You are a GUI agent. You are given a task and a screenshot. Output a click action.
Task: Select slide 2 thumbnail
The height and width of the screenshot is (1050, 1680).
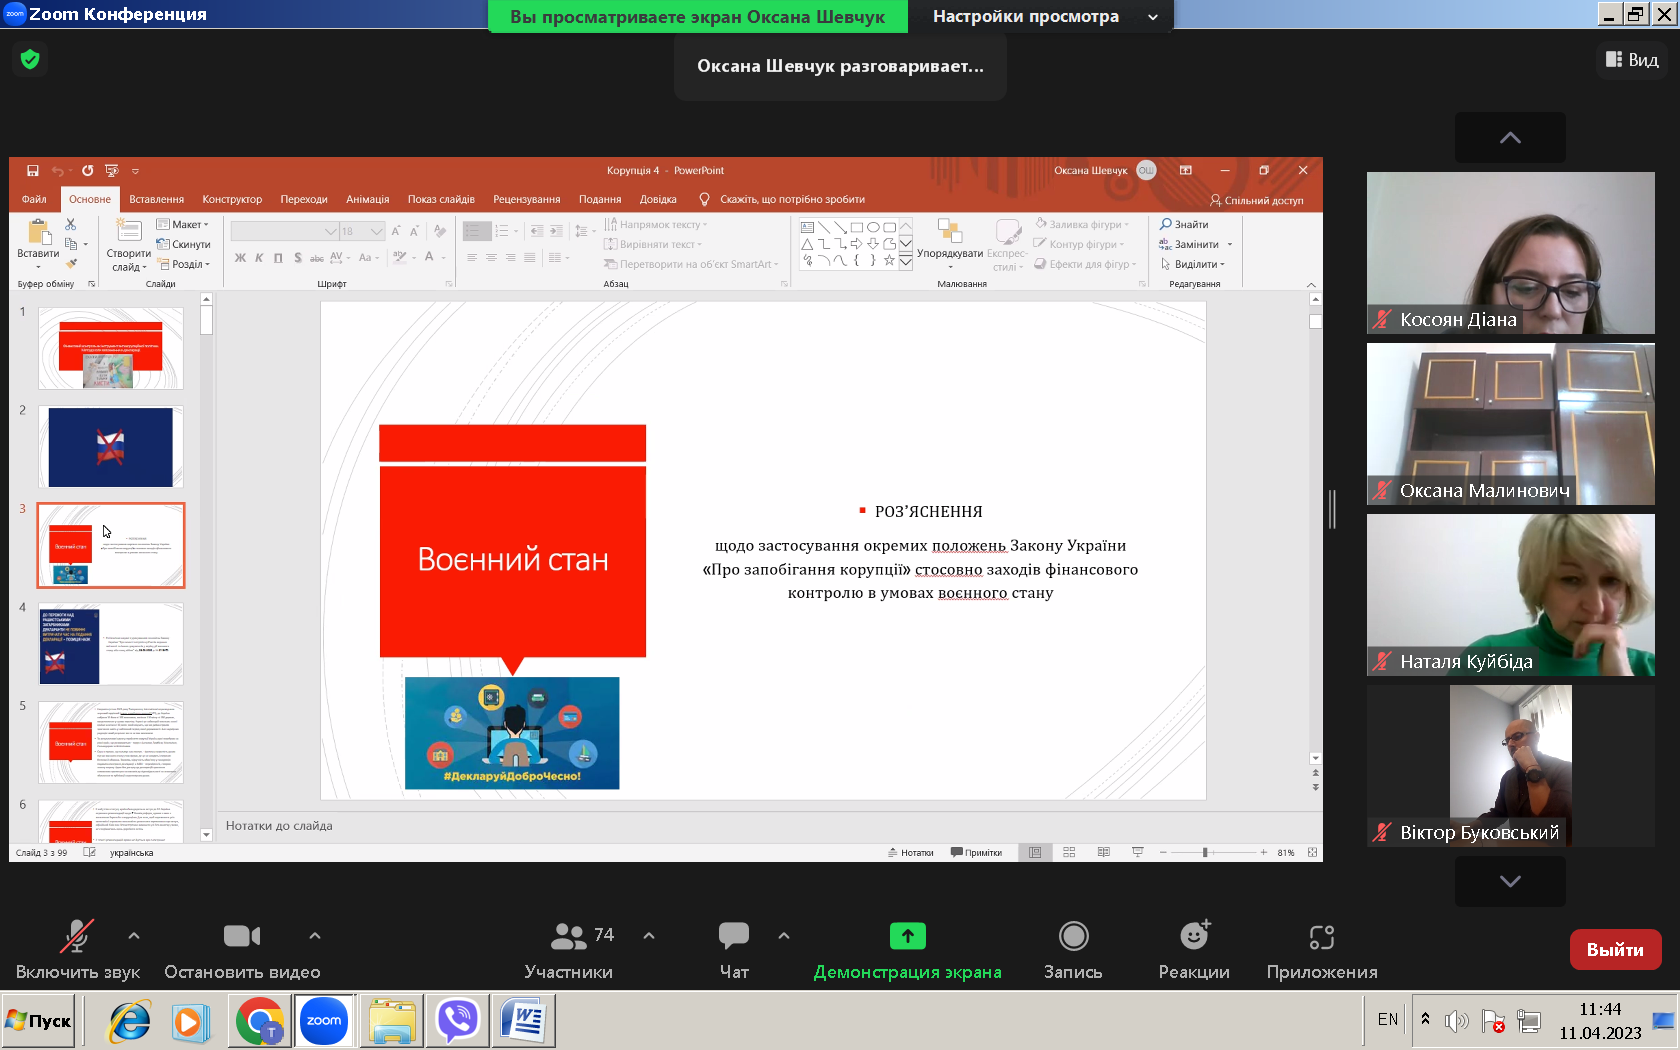tap(111, 447)
